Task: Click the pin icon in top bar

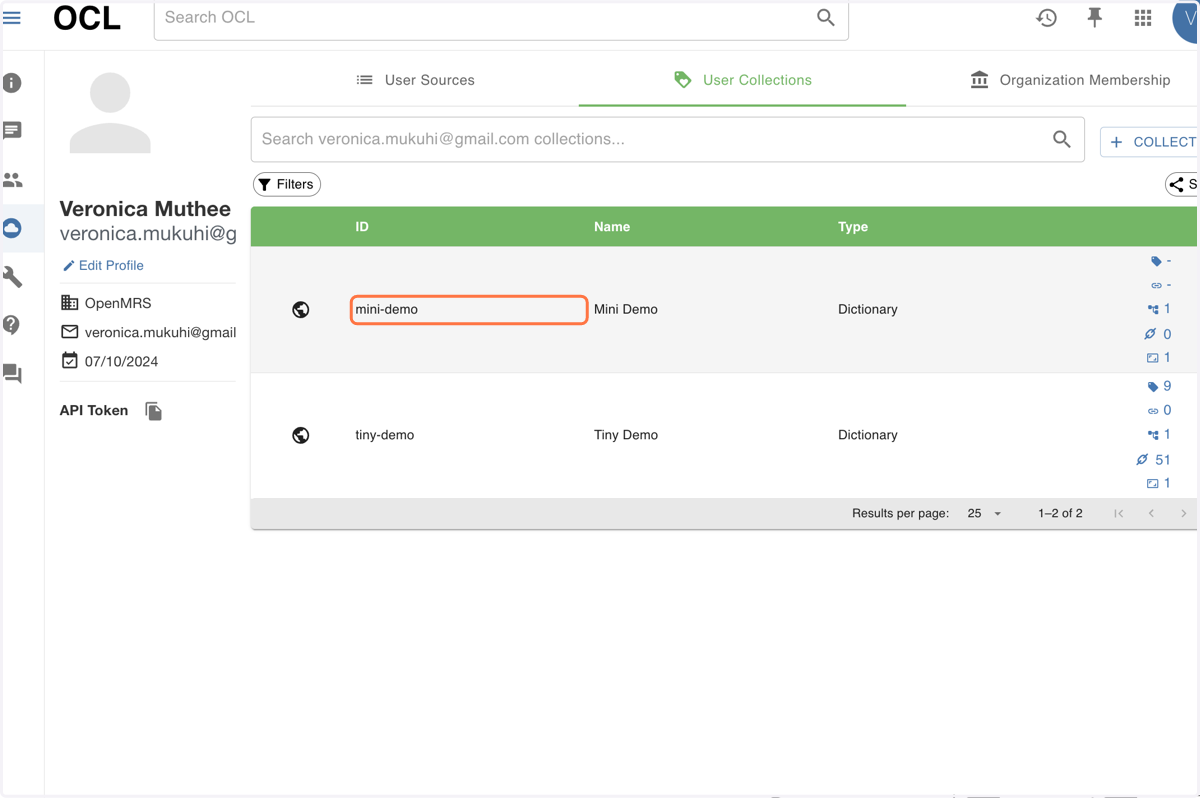Action: tap(1095, 18)
